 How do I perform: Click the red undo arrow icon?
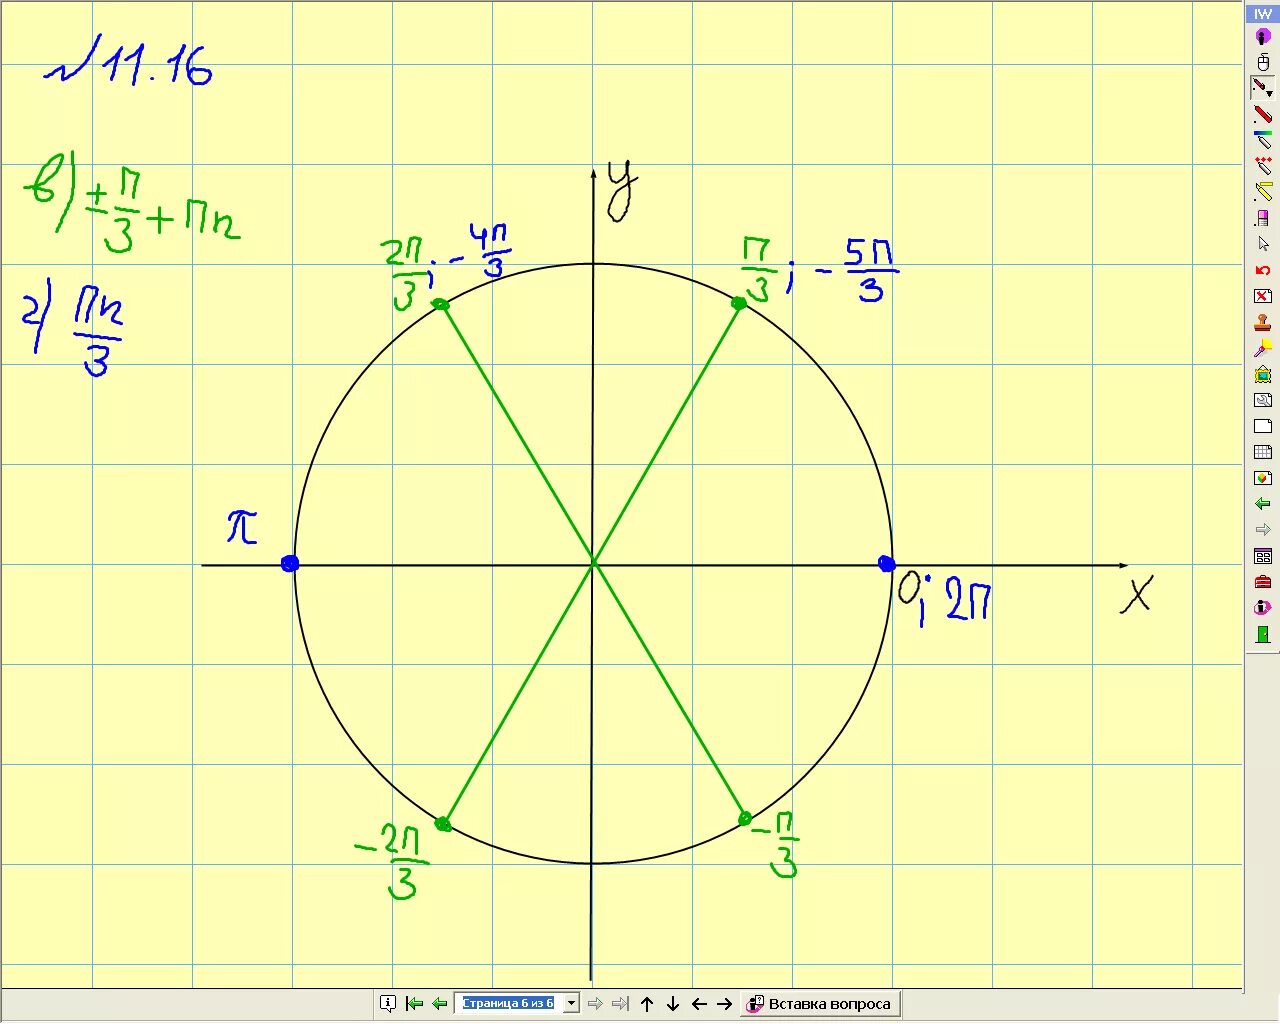1263,270
